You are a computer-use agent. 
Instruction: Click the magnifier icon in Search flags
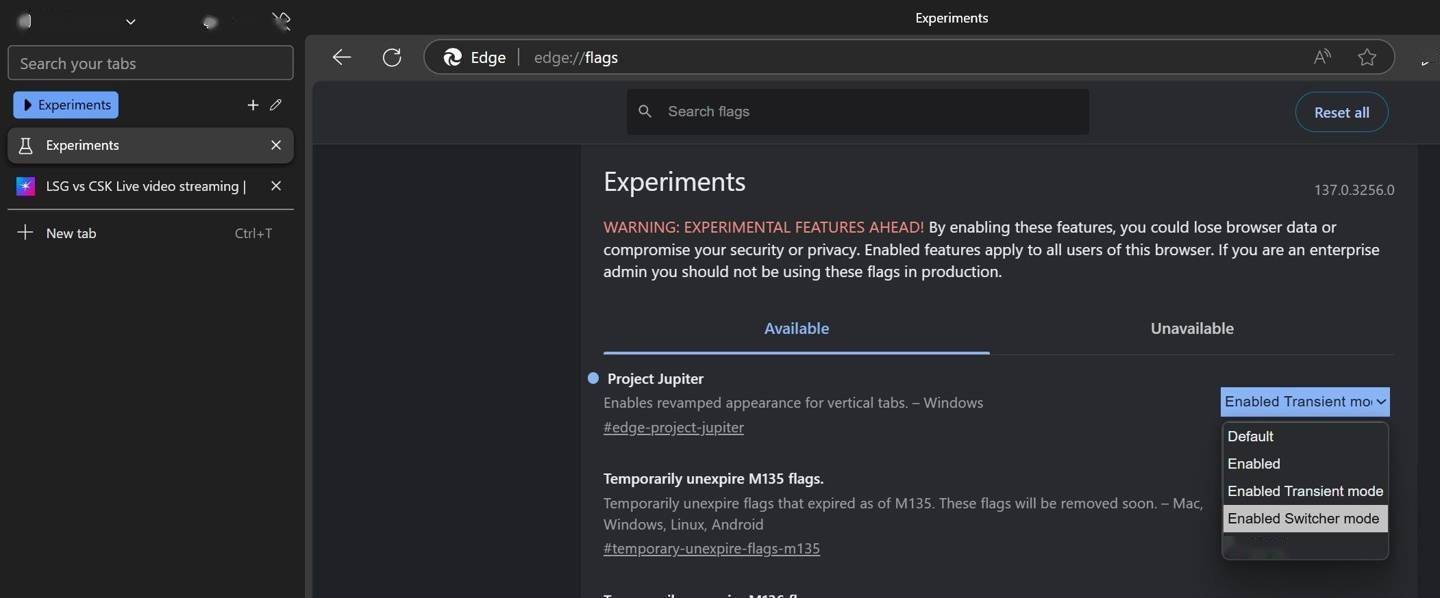click(x=645, y=111)
